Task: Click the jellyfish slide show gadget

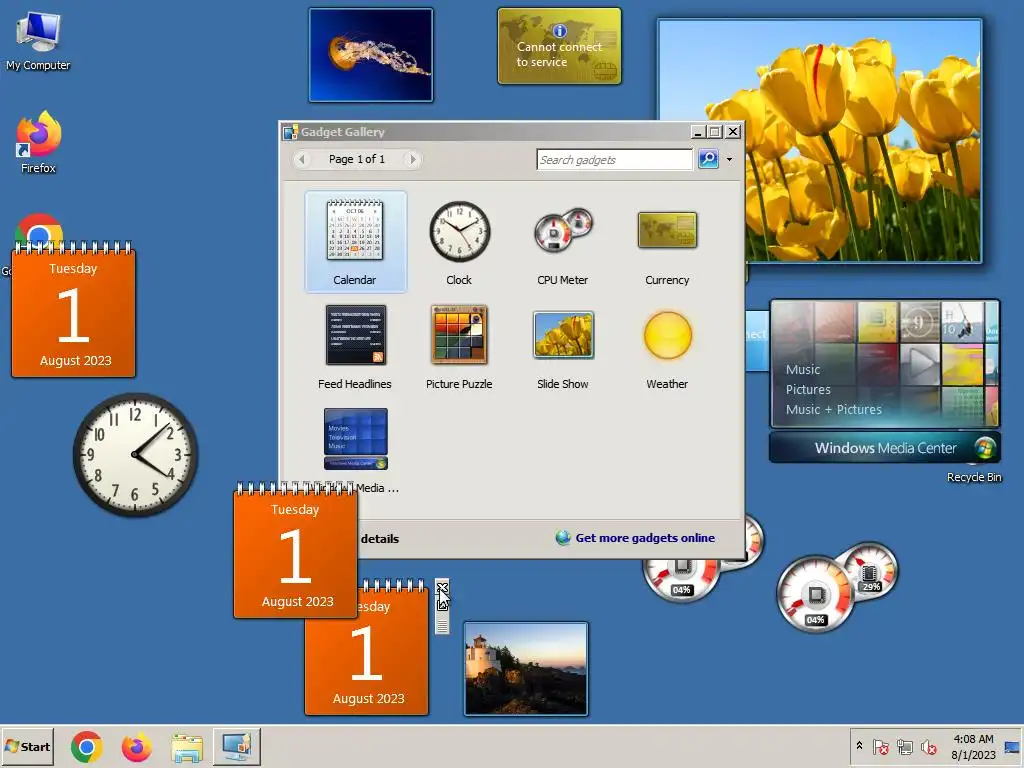Action: click(371, 55)
